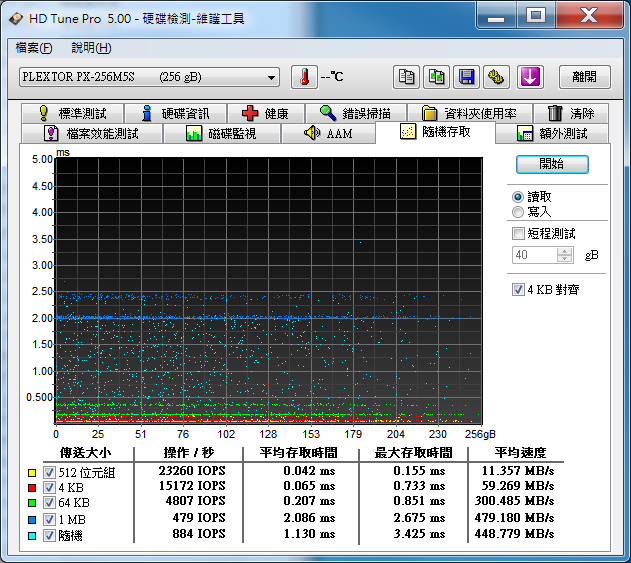Click the 448.779 MB/s value
The image size is (631, 563).
click(514, 534)
